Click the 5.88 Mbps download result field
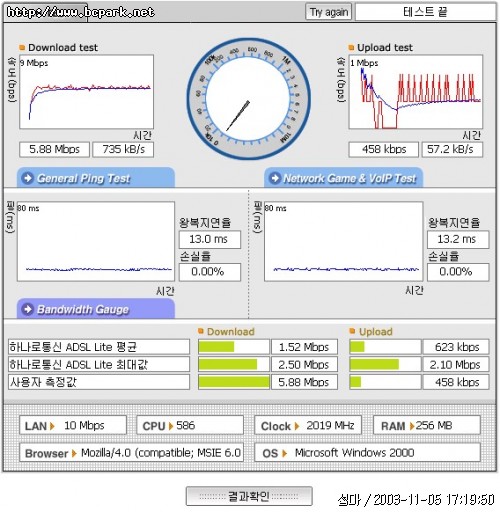This screenshot has height=512, width=500. coord(54,149)
